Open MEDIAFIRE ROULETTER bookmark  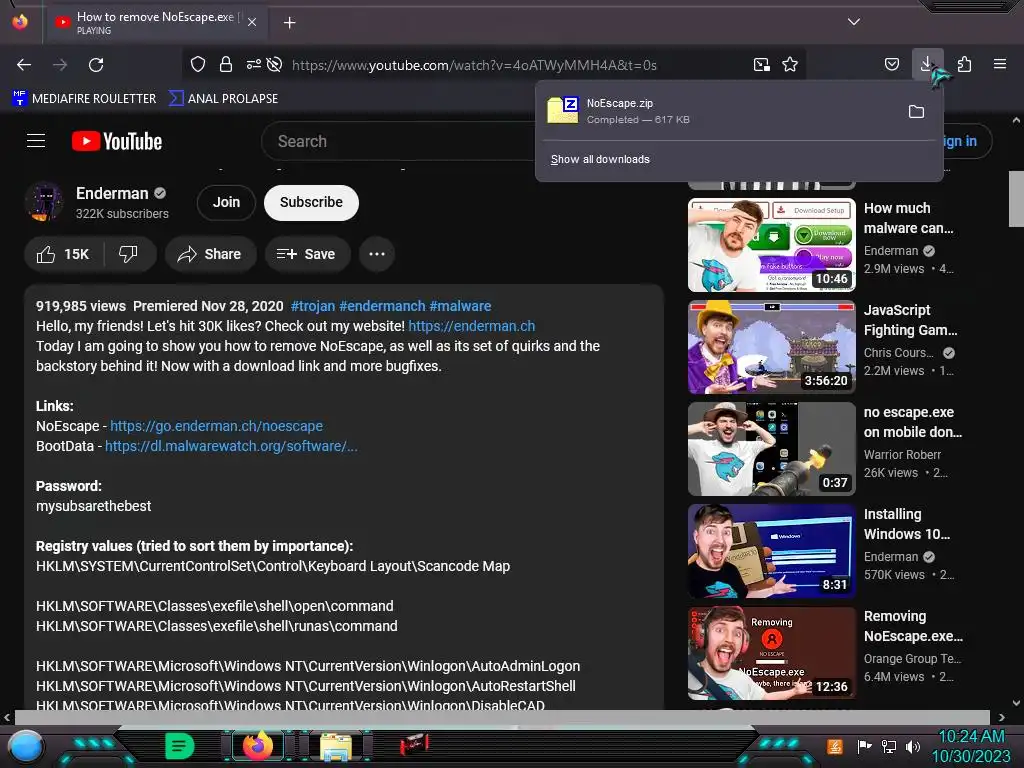[84, 99]
